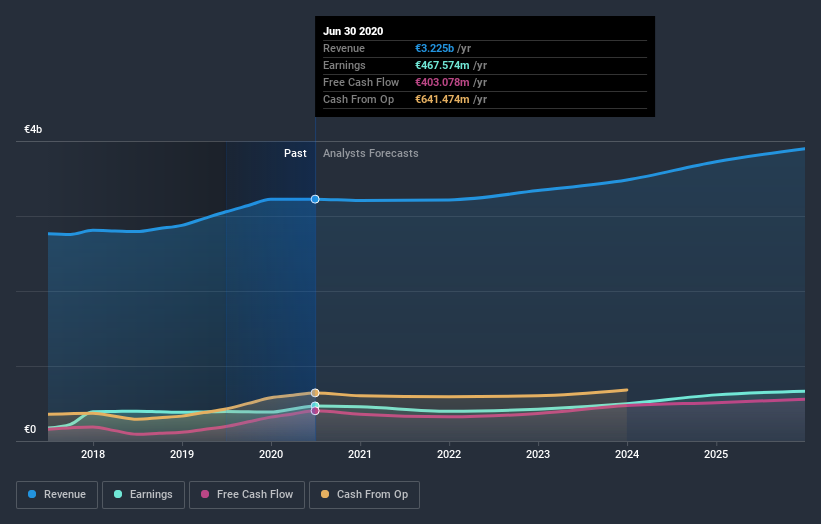Screen dimensions: 821x524
Task: Click the €3.225b revenue value in tooltip
Action: tap(435, 48)
